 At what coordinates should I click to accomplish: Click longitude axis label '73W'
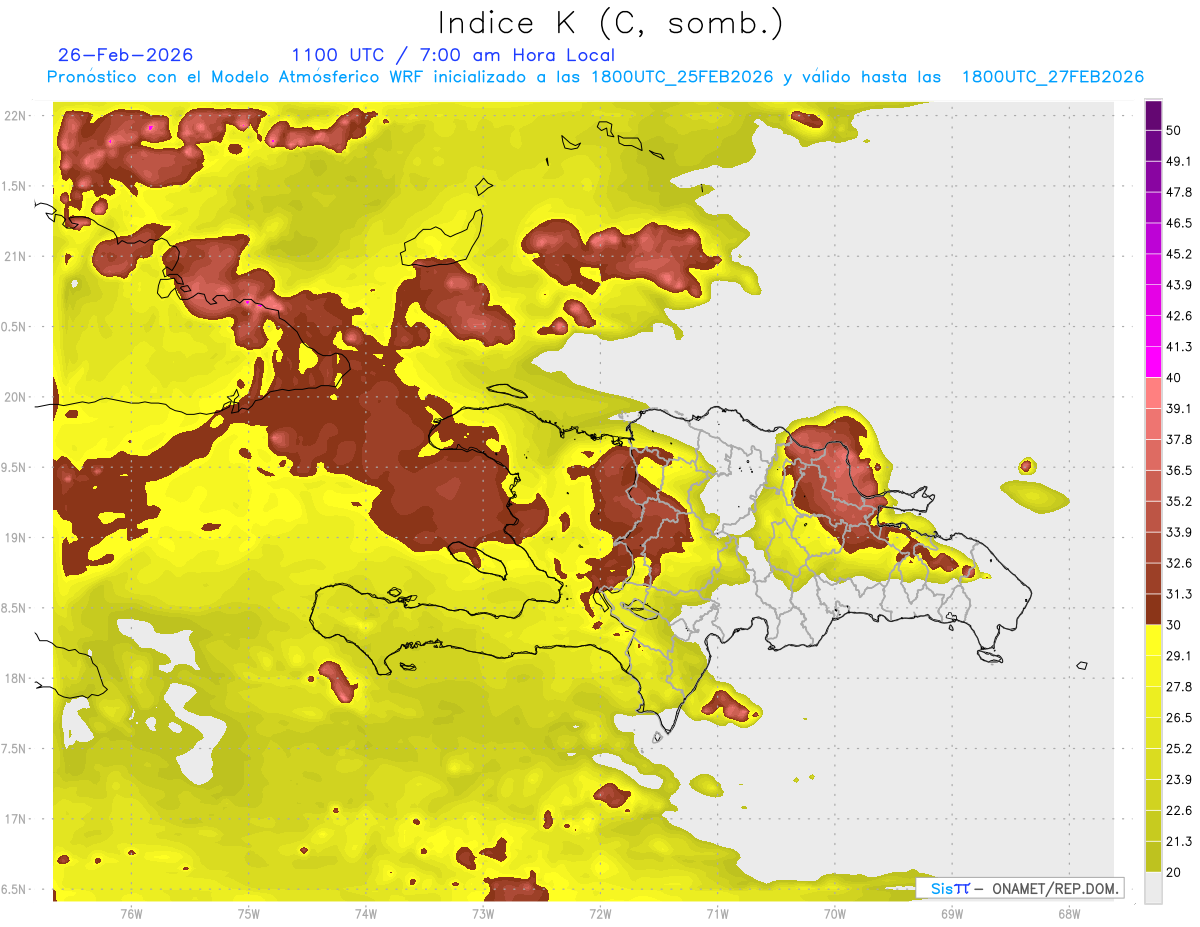tap(483, 914)
